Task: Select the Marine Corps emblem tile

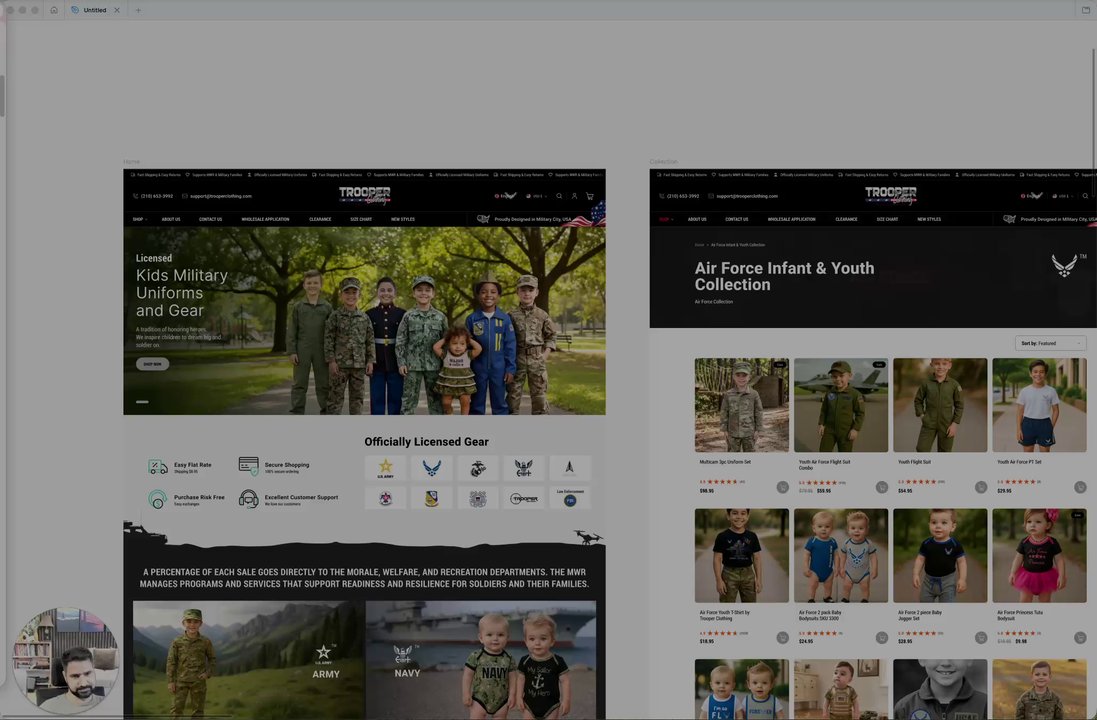Action: [478, 468]
